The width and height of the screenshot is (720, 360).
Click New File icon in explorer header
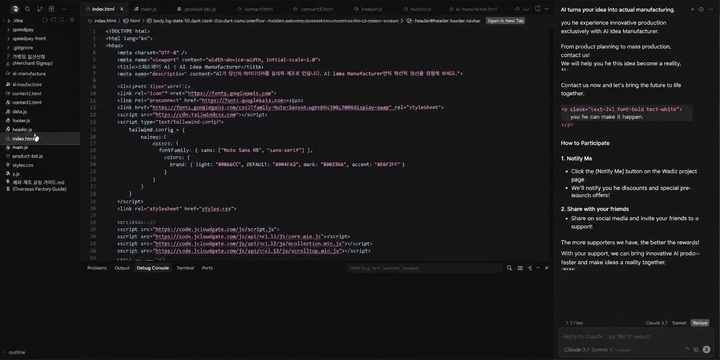coord(45,20)
